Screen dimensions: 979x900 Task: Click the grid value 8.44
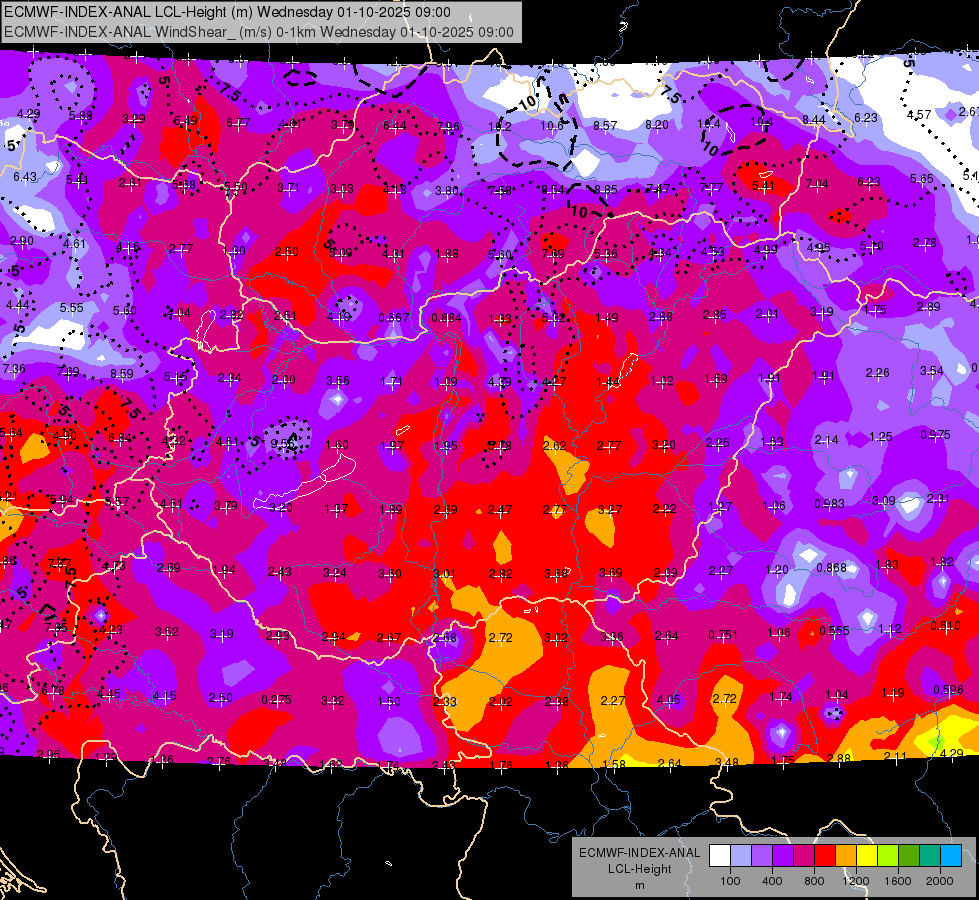pos(814,119)
